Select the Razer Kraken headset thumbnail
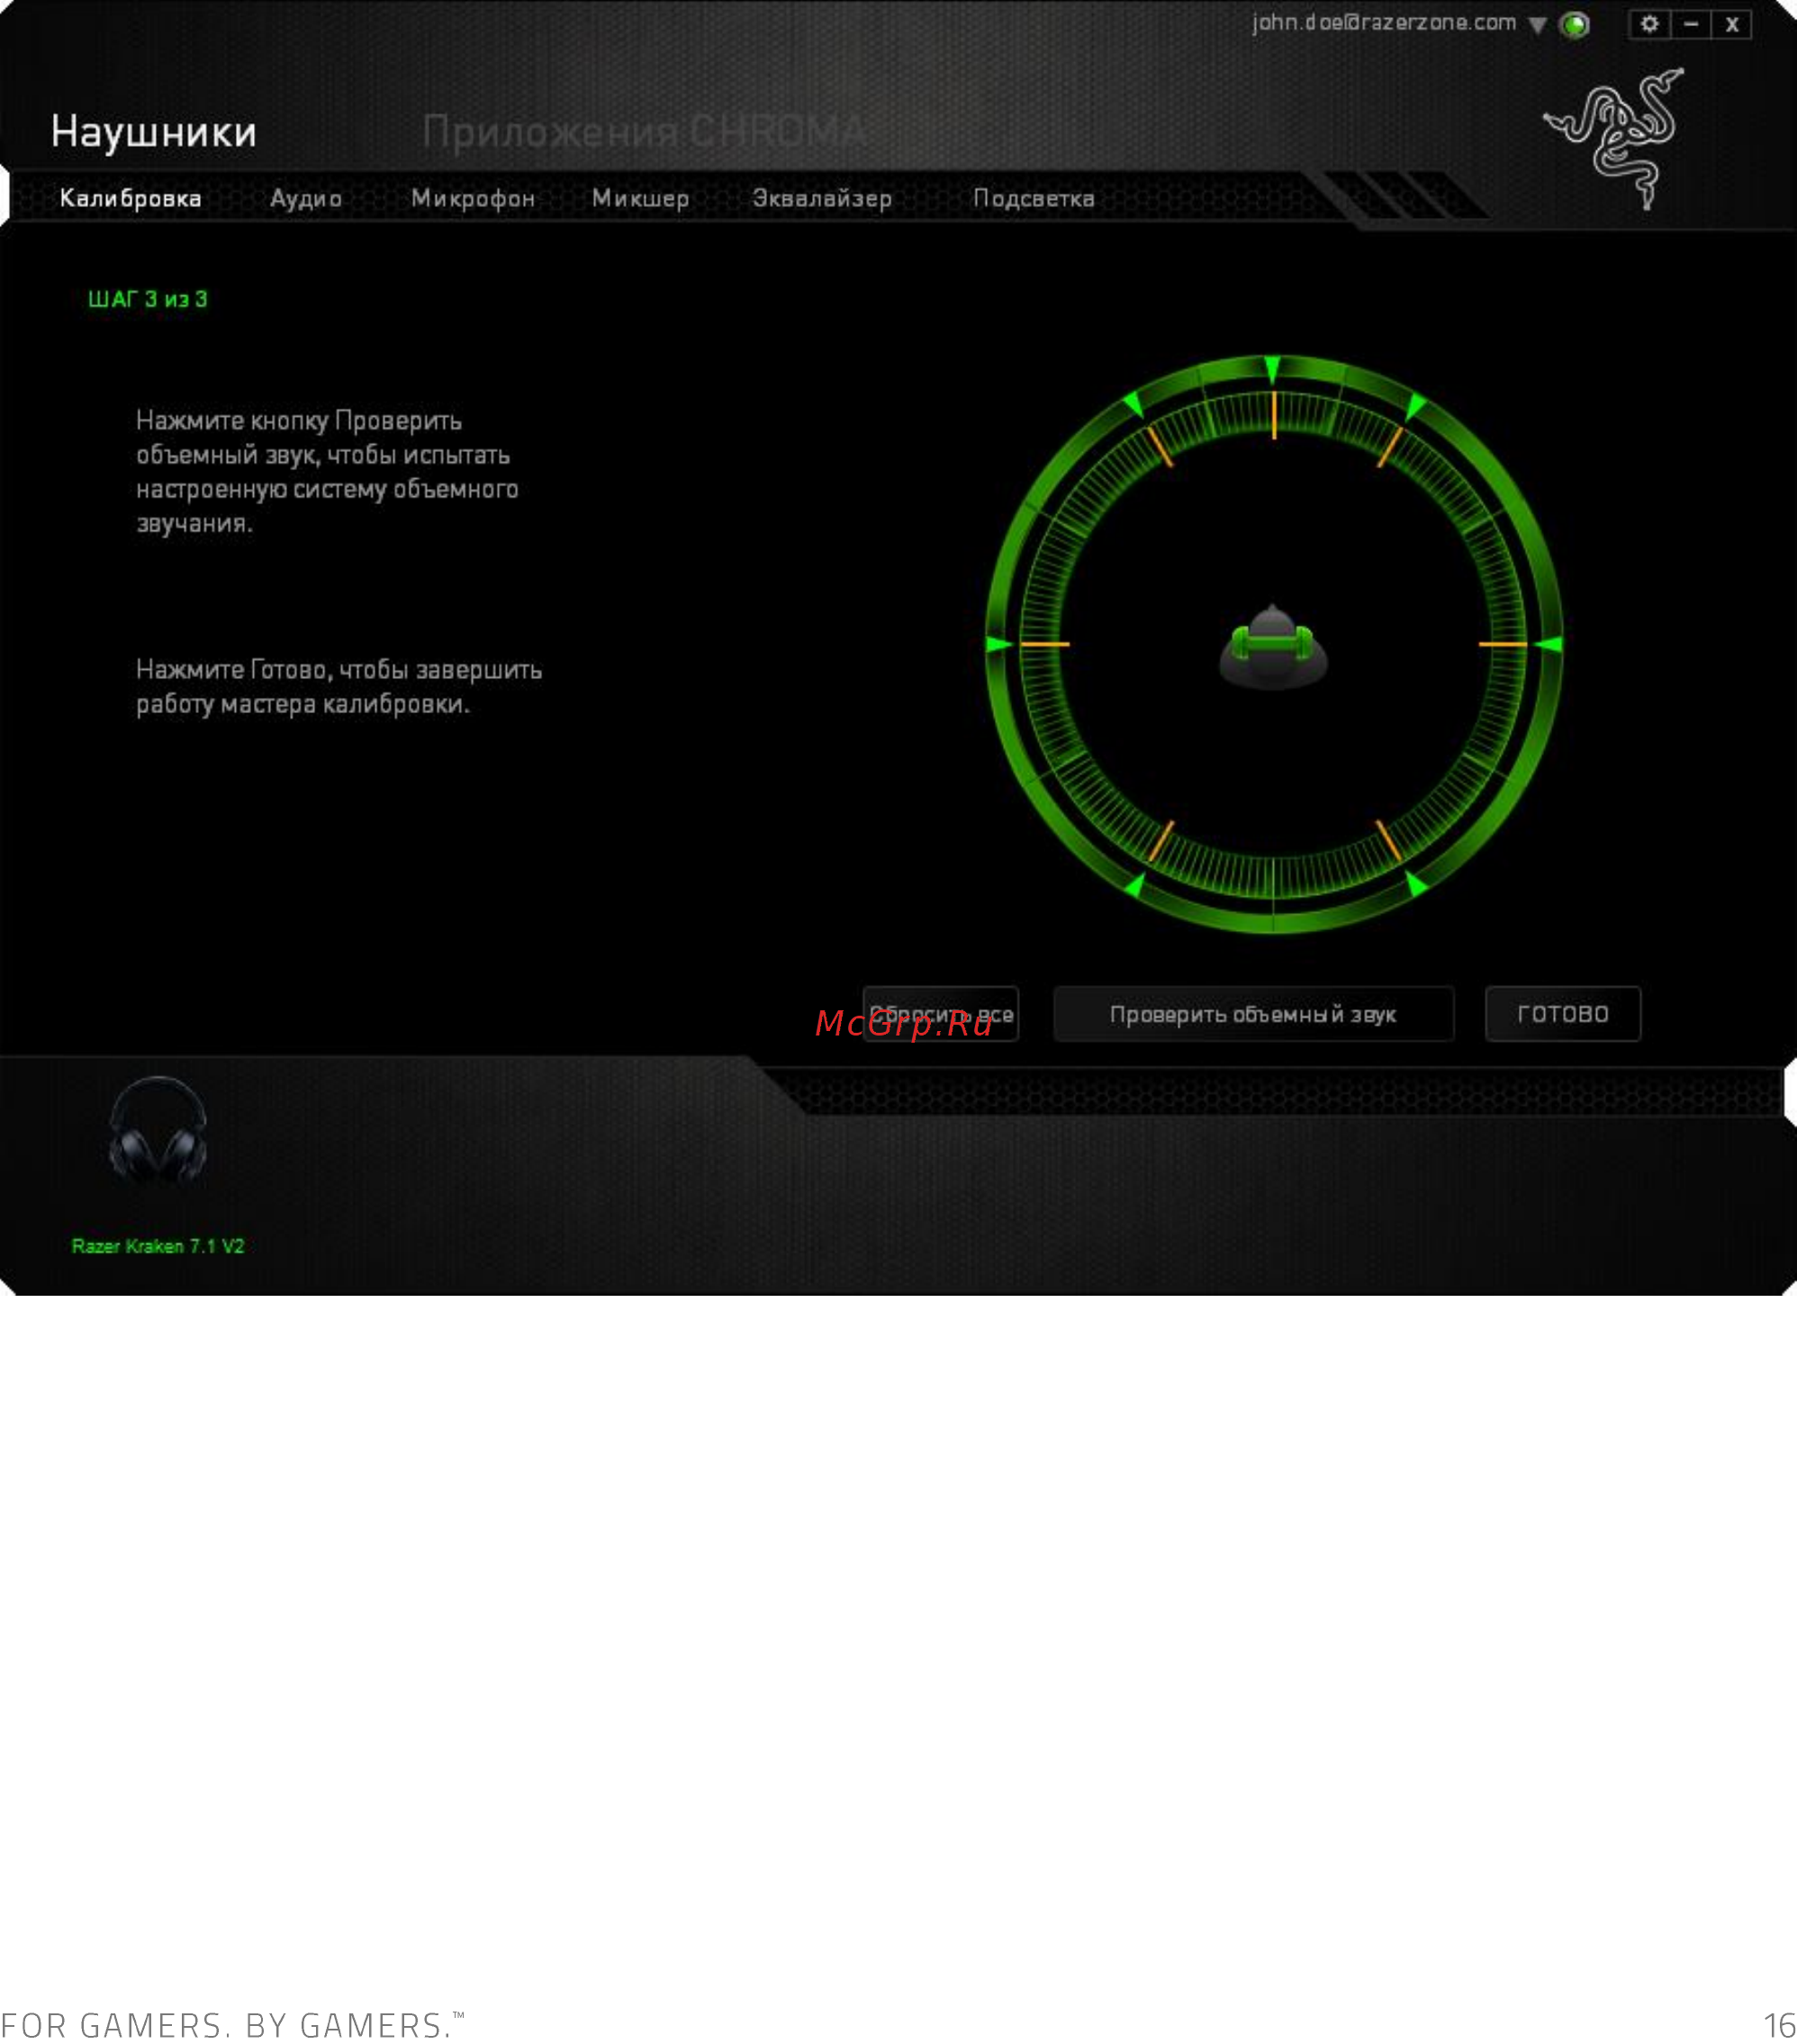 [x=158, y=1131]
